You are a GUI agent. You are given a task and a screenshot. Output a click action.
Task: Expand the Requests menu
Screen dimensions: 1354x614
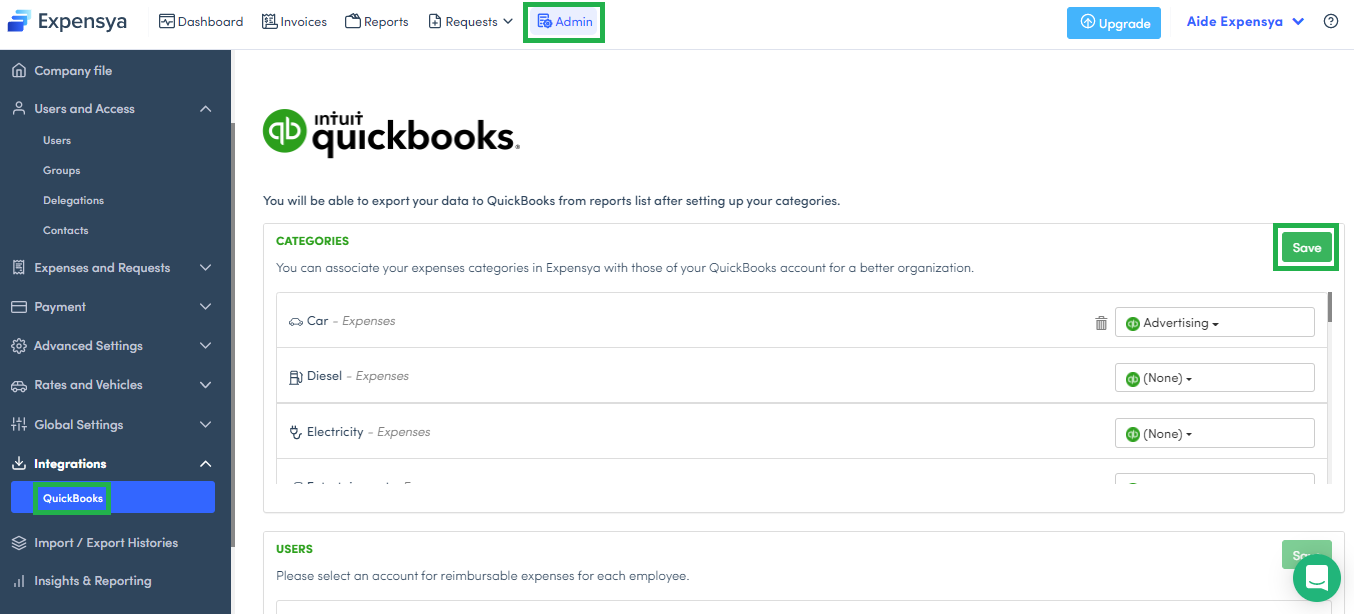[470, 22]
